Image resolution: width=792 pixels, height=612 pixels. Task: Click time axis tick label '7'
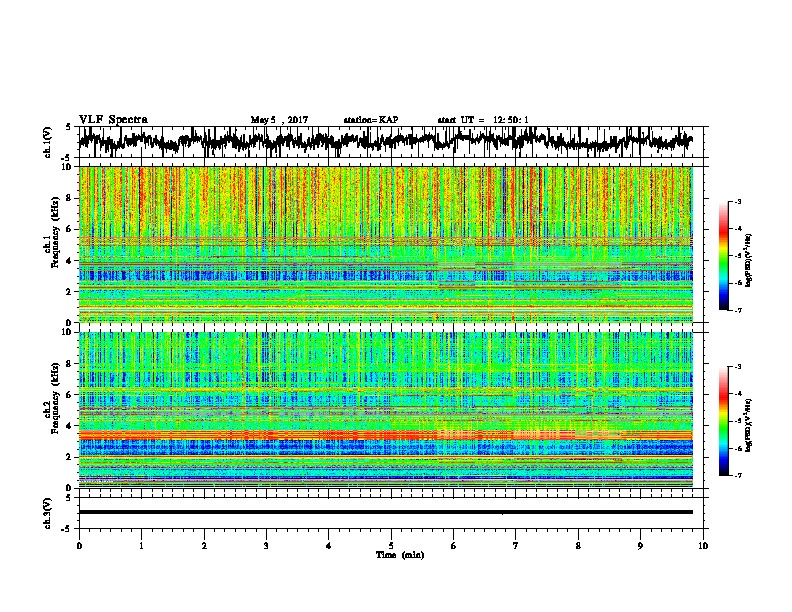[516, 546]
